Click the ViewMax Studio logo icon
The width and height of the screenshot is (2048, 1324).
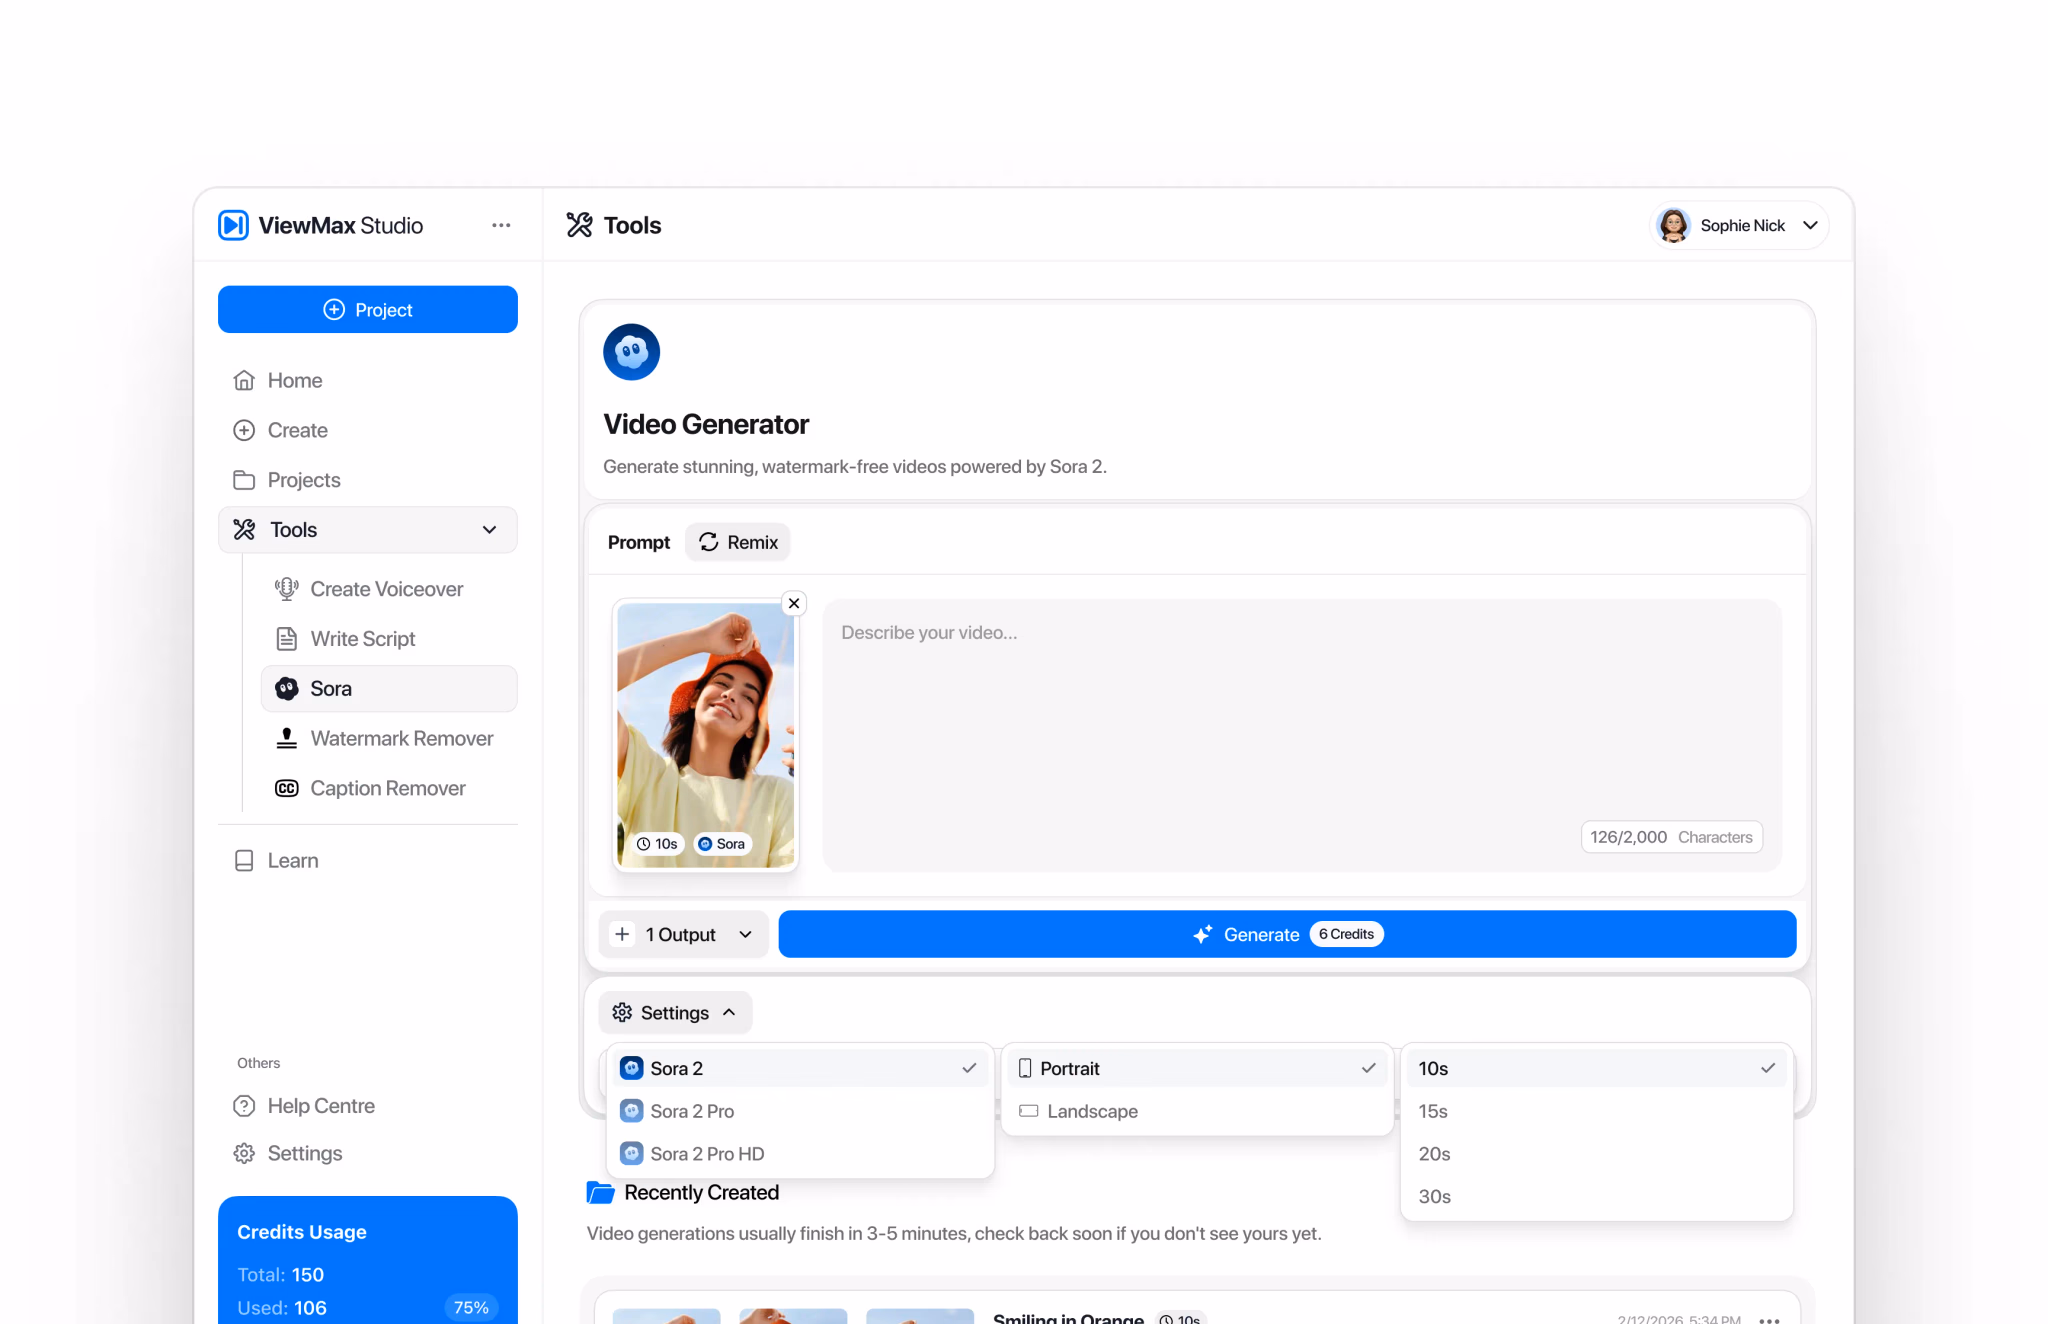233,225
